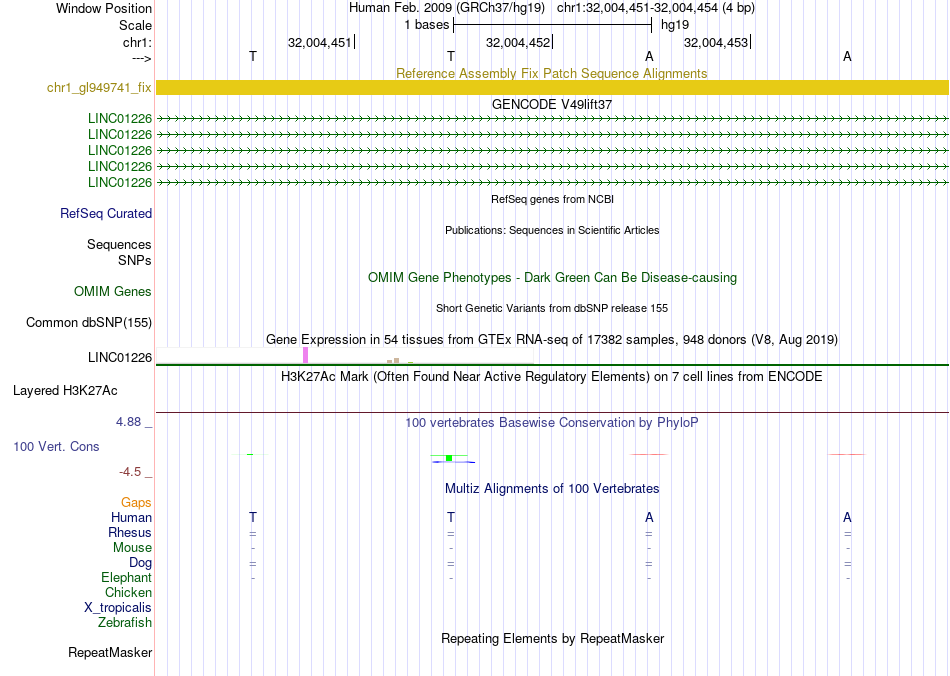Select the Mouse species label
This screenshot has width=950, height=676.
[132, 548]
